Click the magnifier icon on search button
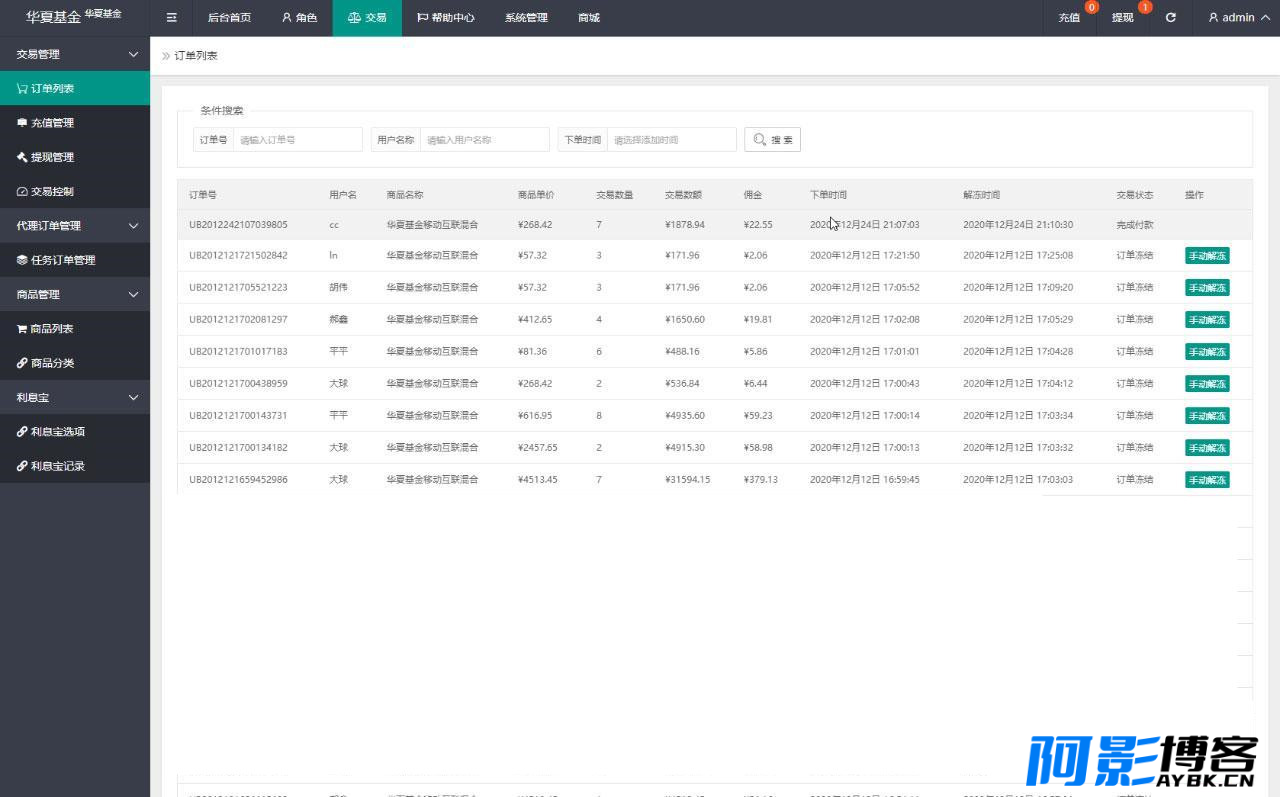The width and height of the screenshot is (1280, 797). [x=760, y=140]
